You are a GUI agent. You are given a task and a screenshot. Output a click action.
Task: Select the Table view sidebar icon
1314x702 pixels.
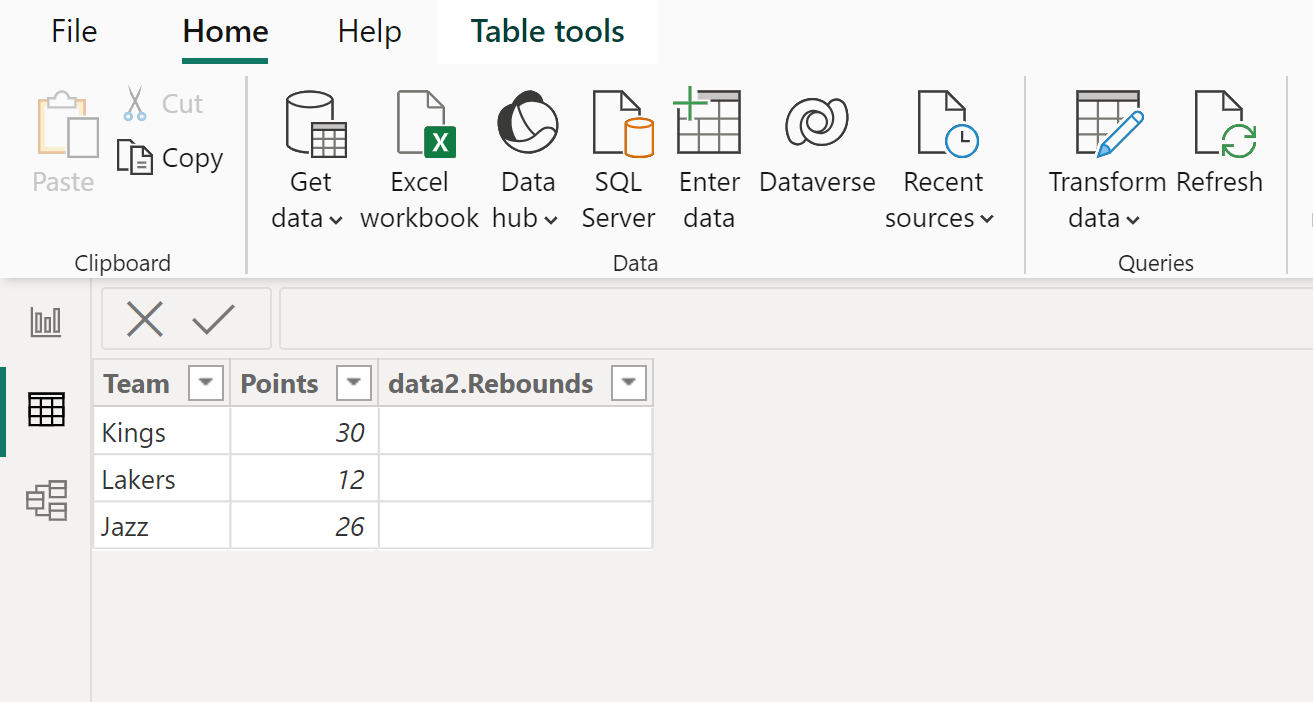46,410
